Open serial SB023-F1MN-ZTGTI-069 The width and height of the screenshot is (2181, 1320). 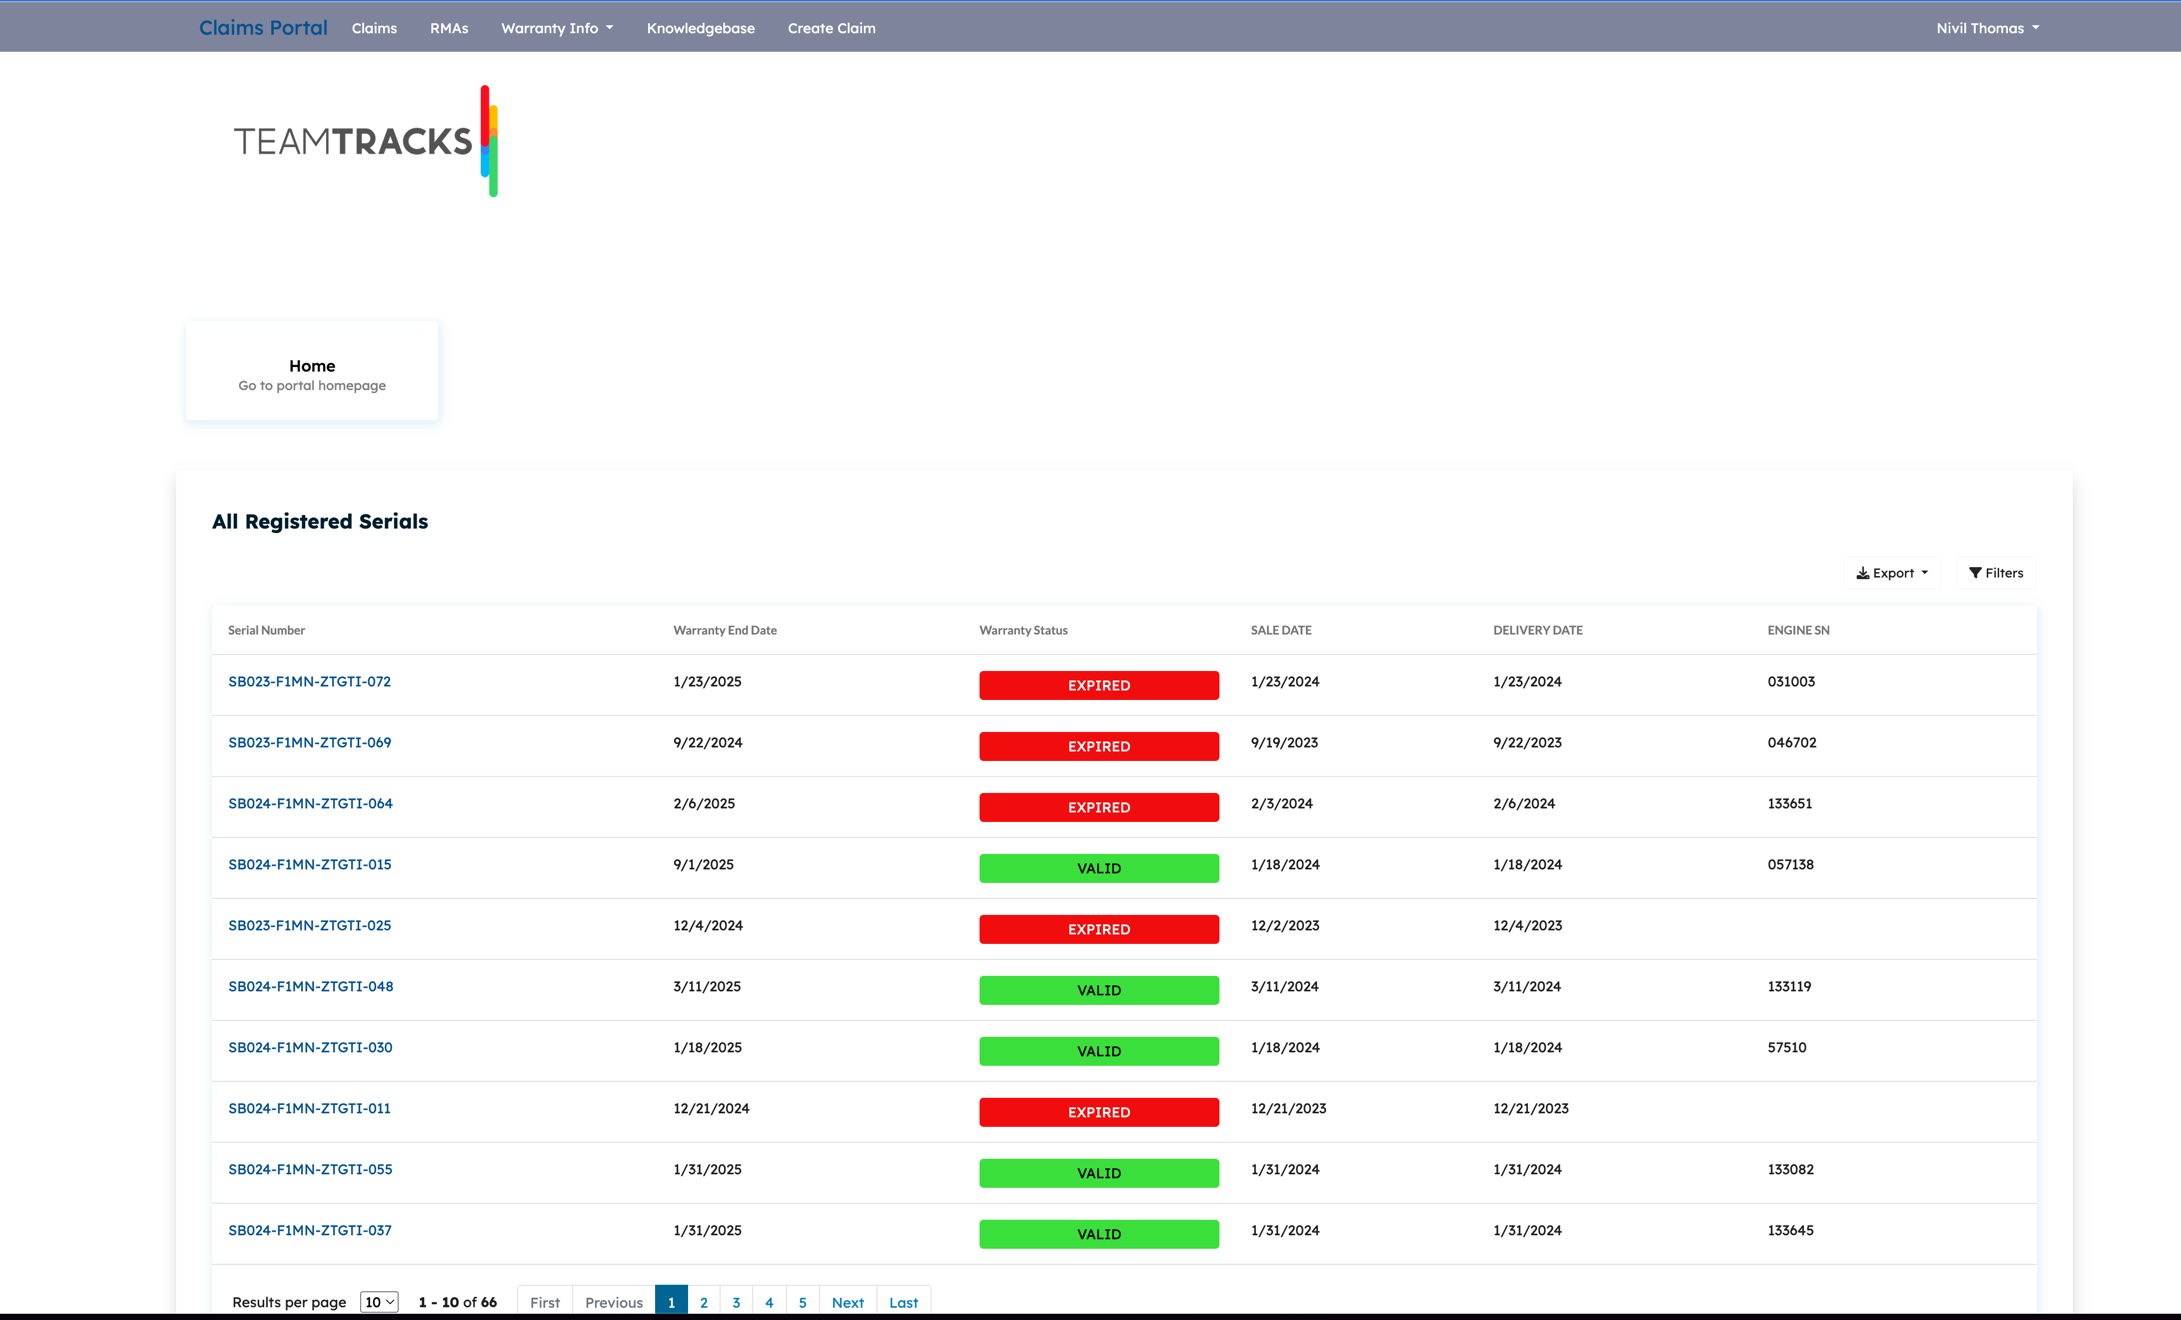(x=310, y=743)
